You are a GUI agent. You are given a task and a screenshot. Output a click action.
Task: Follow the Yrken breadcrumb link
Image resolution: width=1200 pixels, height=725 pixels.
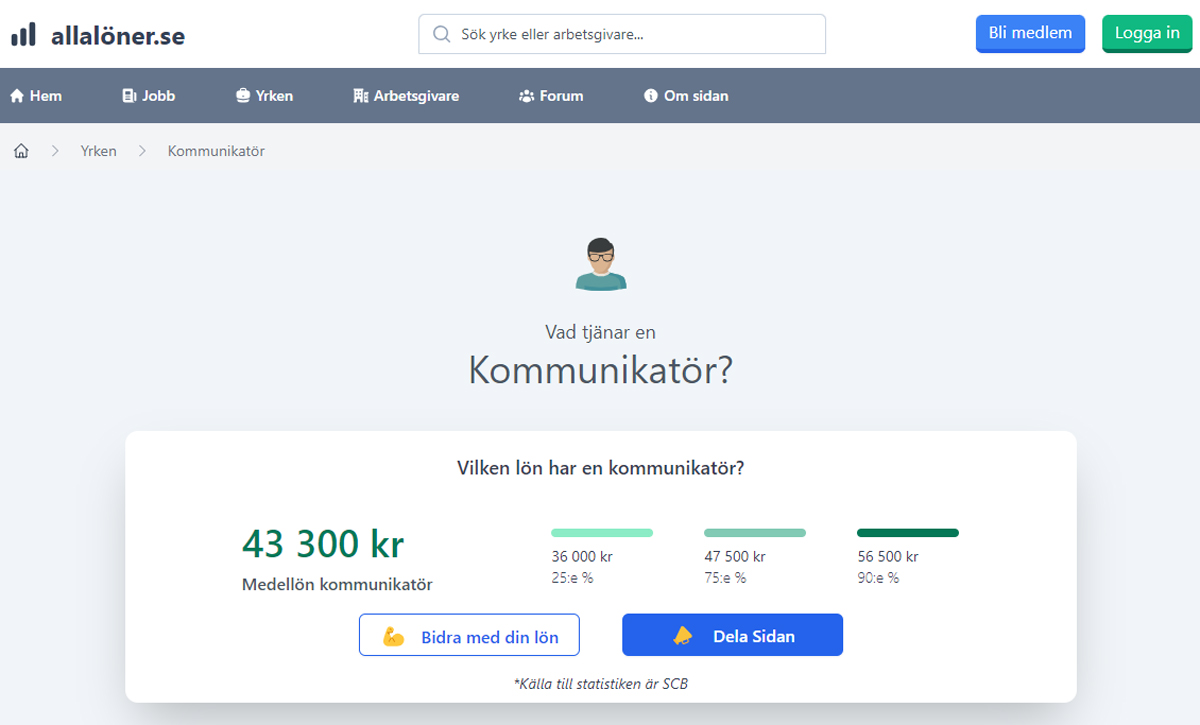point(99,151)
